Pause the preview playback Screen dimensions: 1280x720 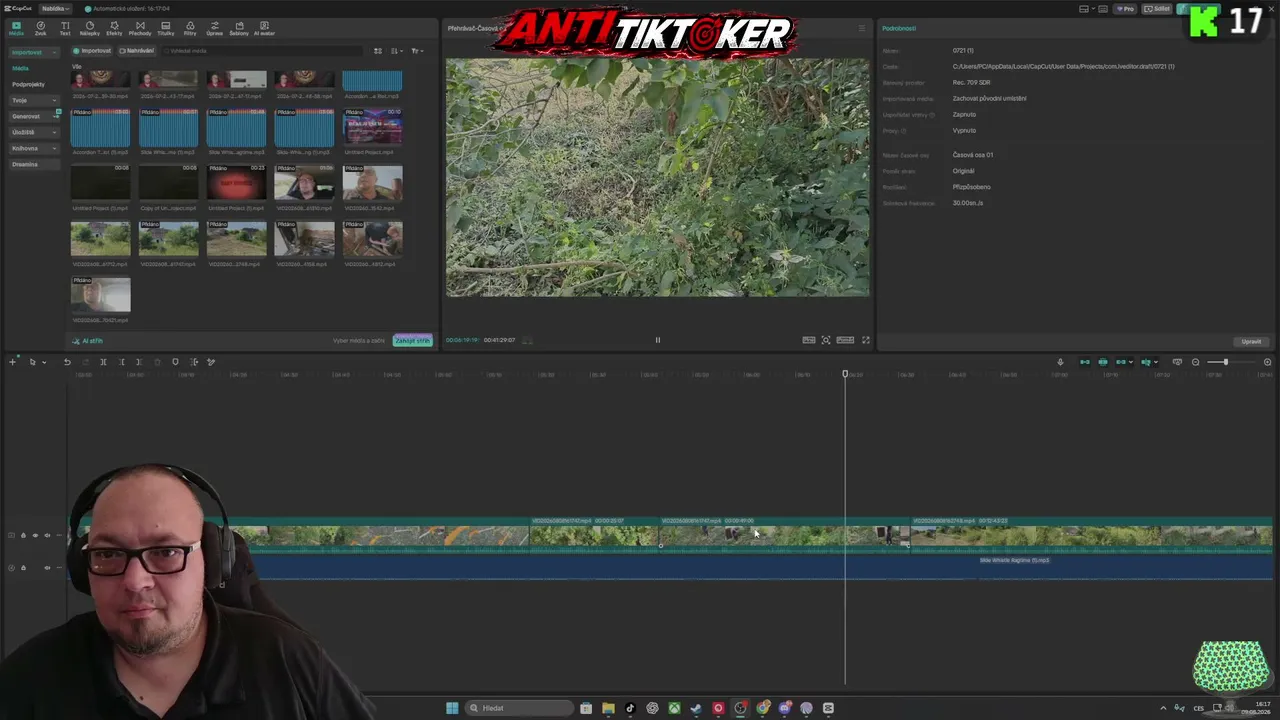(x=657, y=340)
